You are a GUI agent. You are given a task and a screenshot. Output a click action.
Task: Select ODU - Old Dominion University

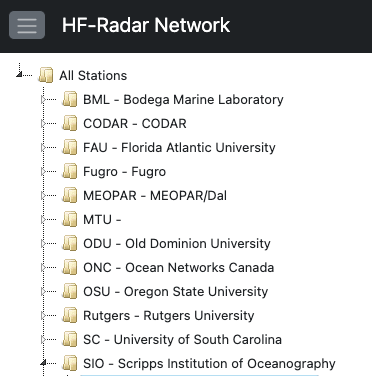click(x=177, y=243)
